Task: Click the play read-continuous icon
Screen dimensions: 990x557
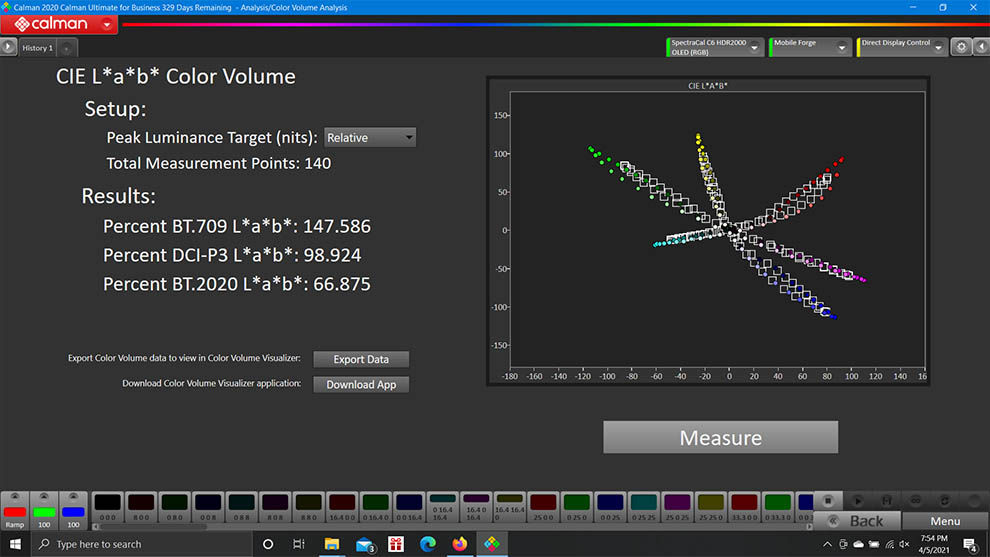Action: click(x=857, y=501)
